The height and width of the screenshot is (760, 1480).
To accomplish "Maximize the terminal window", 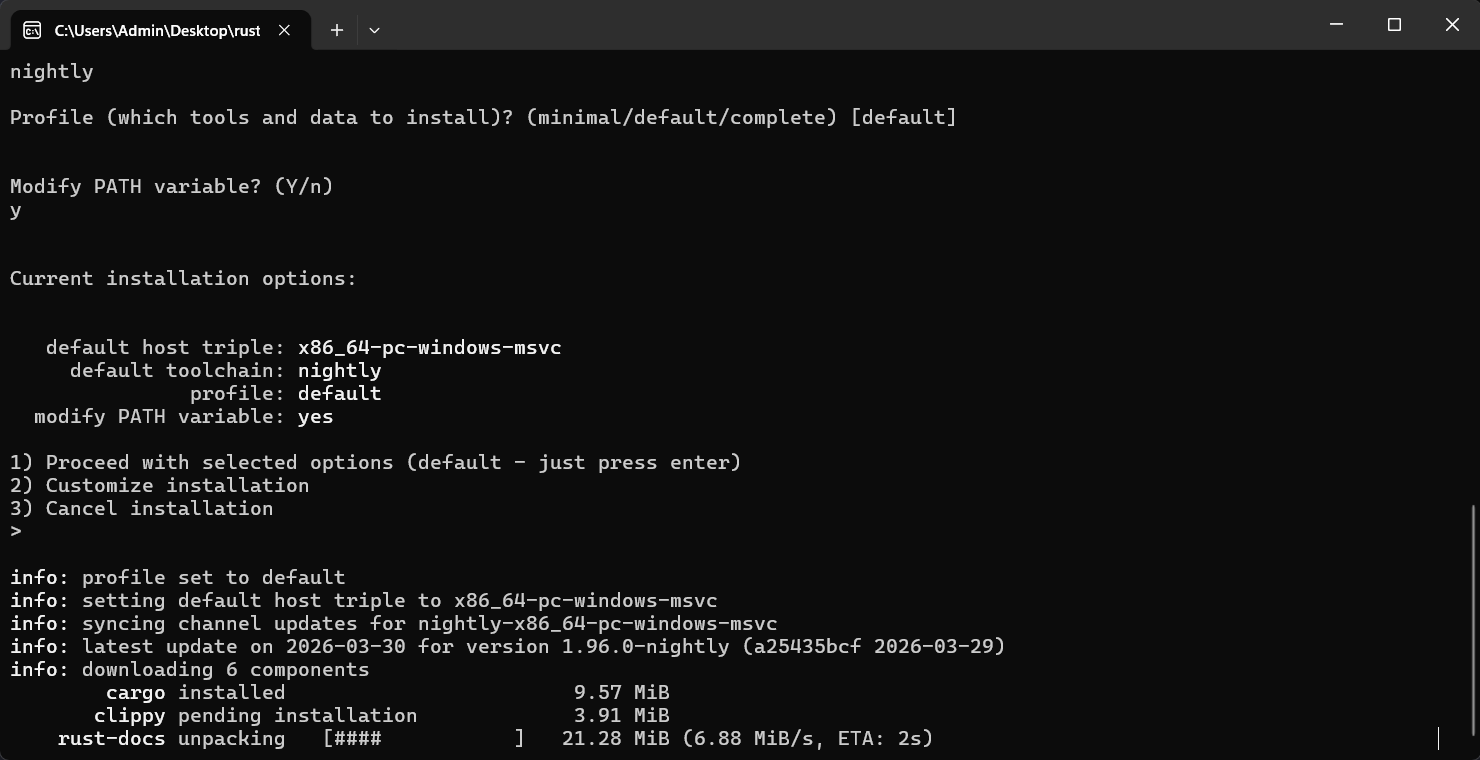I will click(x=1394, y=24).
